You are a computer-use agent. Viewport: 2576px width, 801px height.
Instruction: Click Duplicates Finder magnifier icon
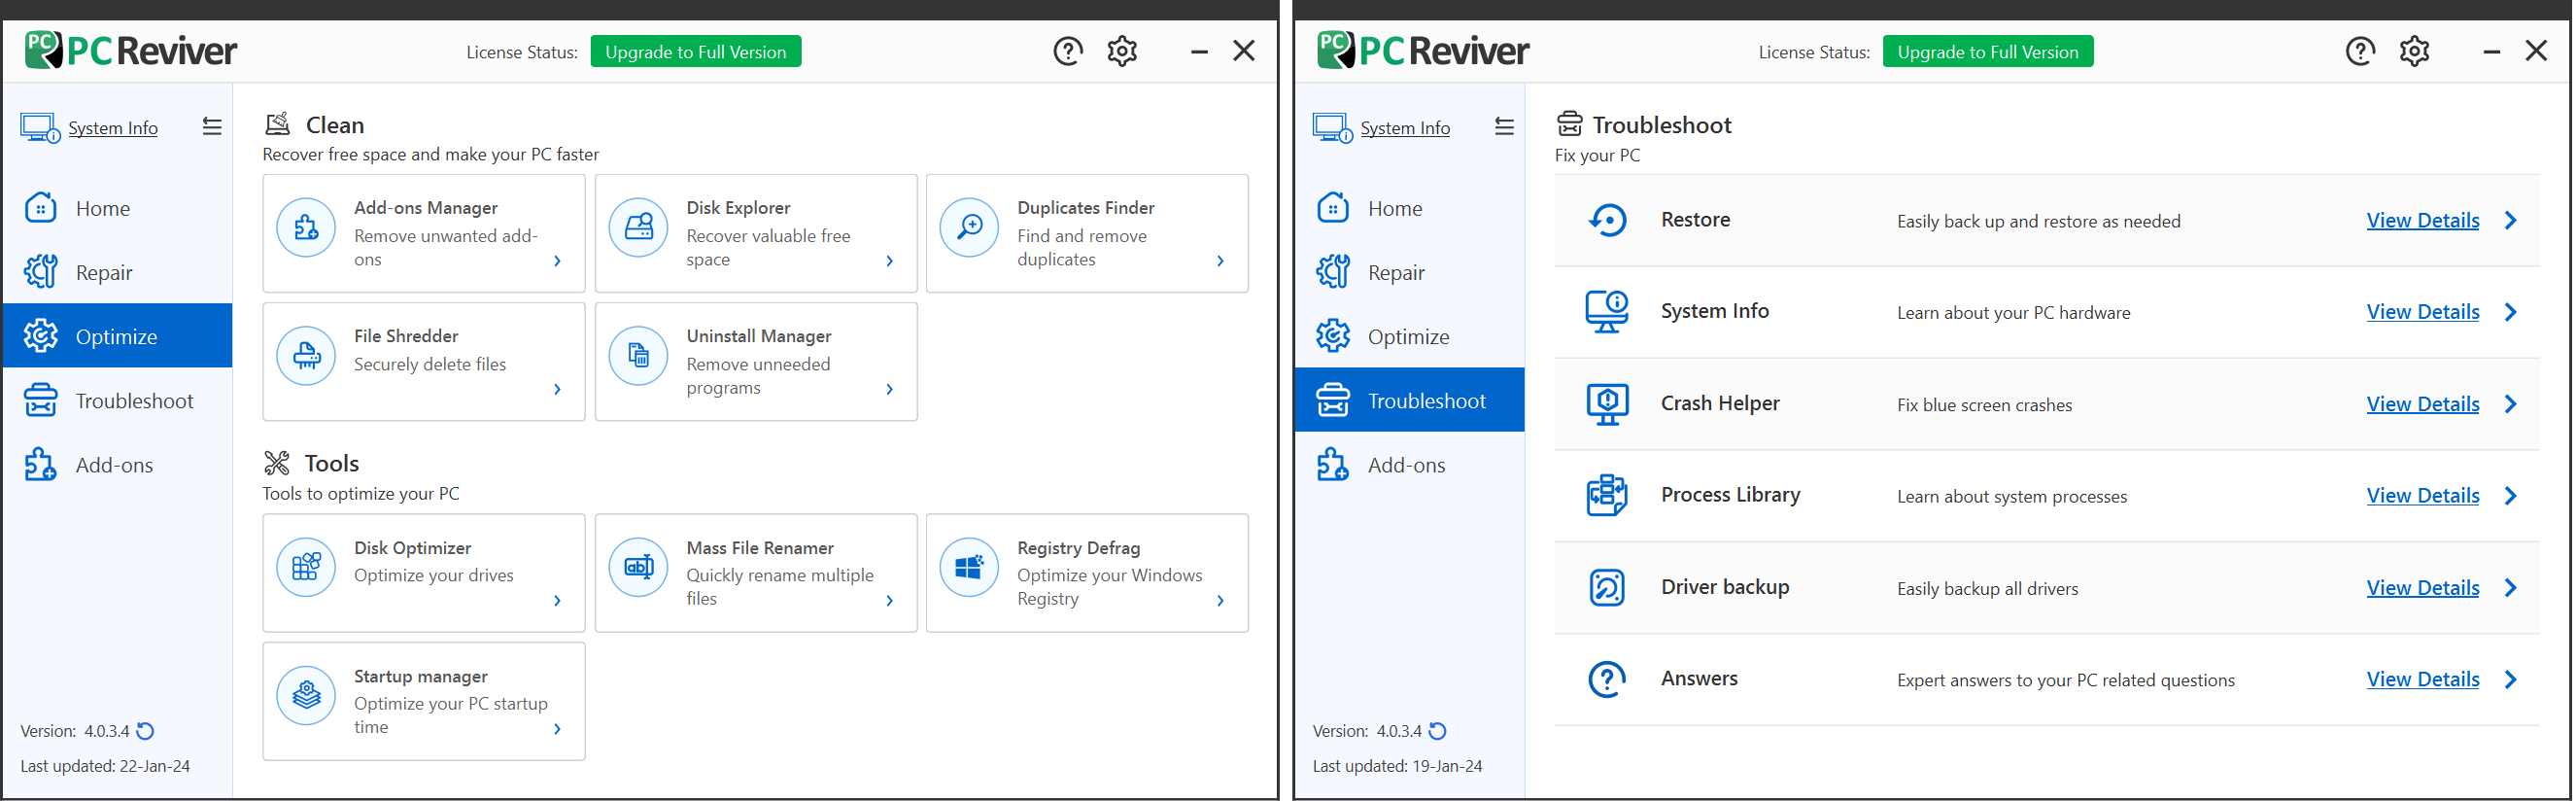969,228
